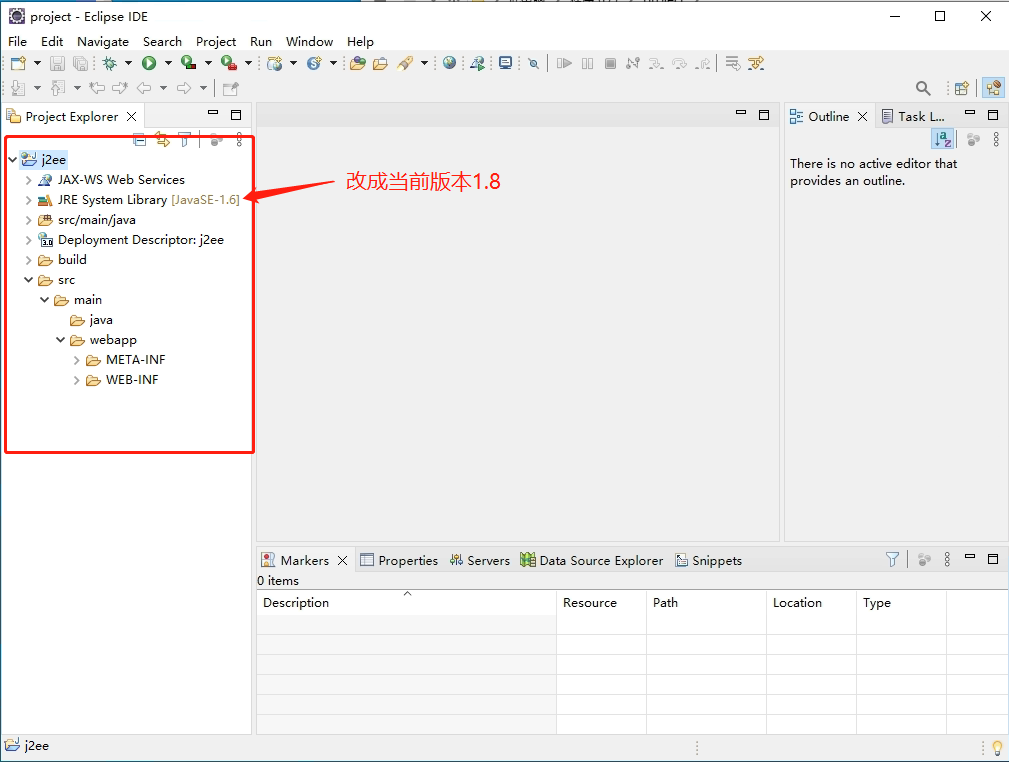1009x762 pixels.
Task: Open the File menu
Action: (17, 41)
